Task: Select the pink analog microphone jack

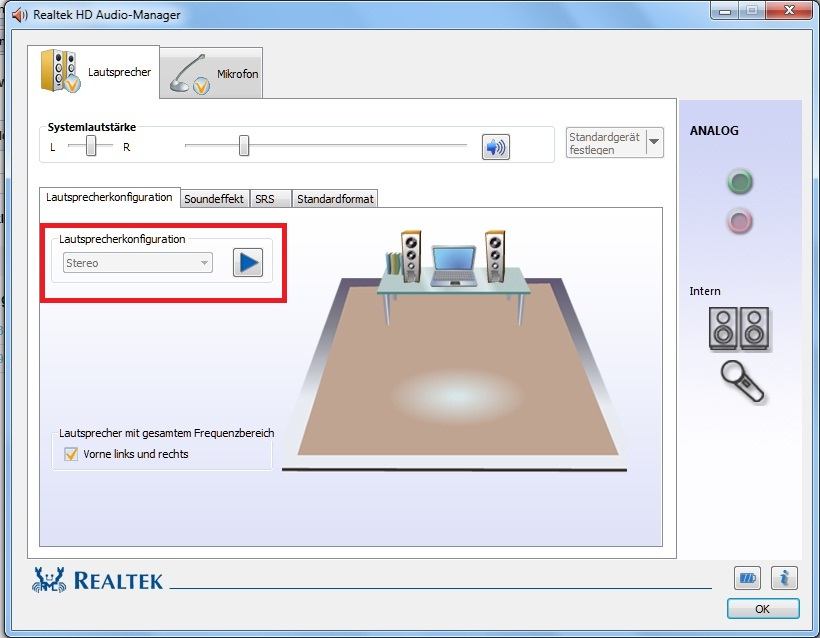Action: pos(739,221)
